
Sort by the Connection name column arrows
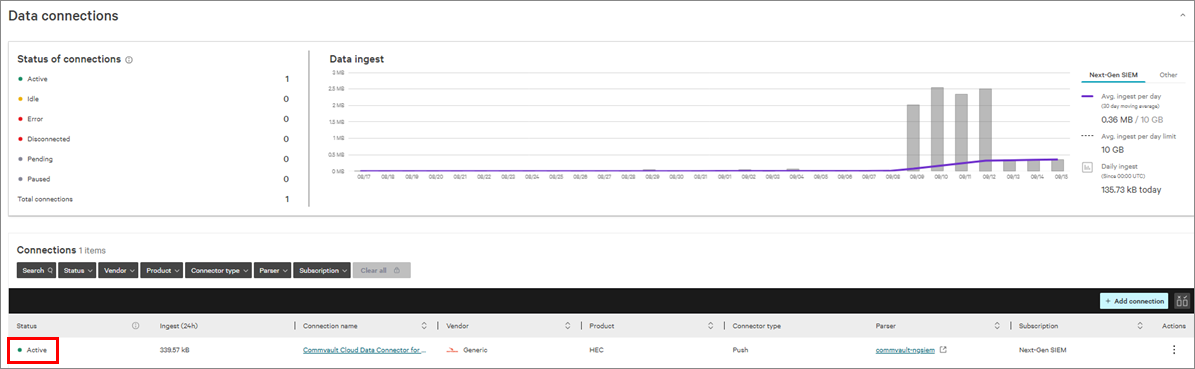click(x=424, y=326)
